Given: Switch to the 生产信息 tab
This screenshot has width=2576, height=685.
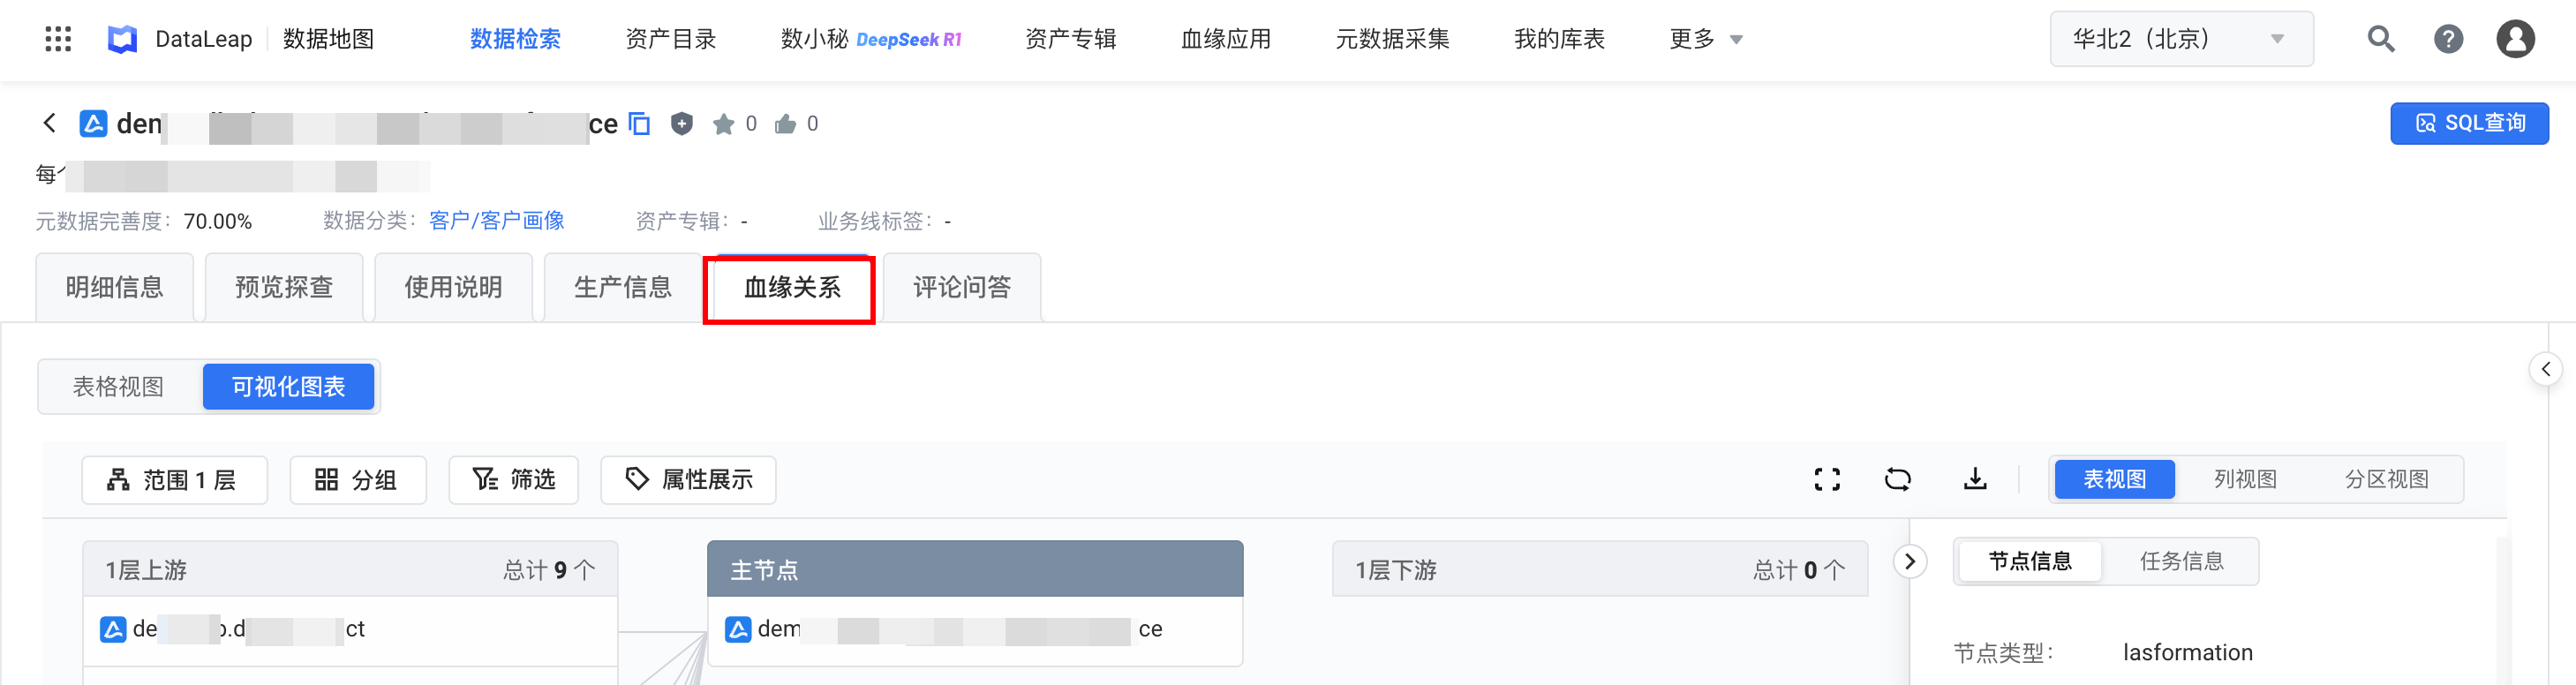Looking at the screenshot, I should pos(622,288).
